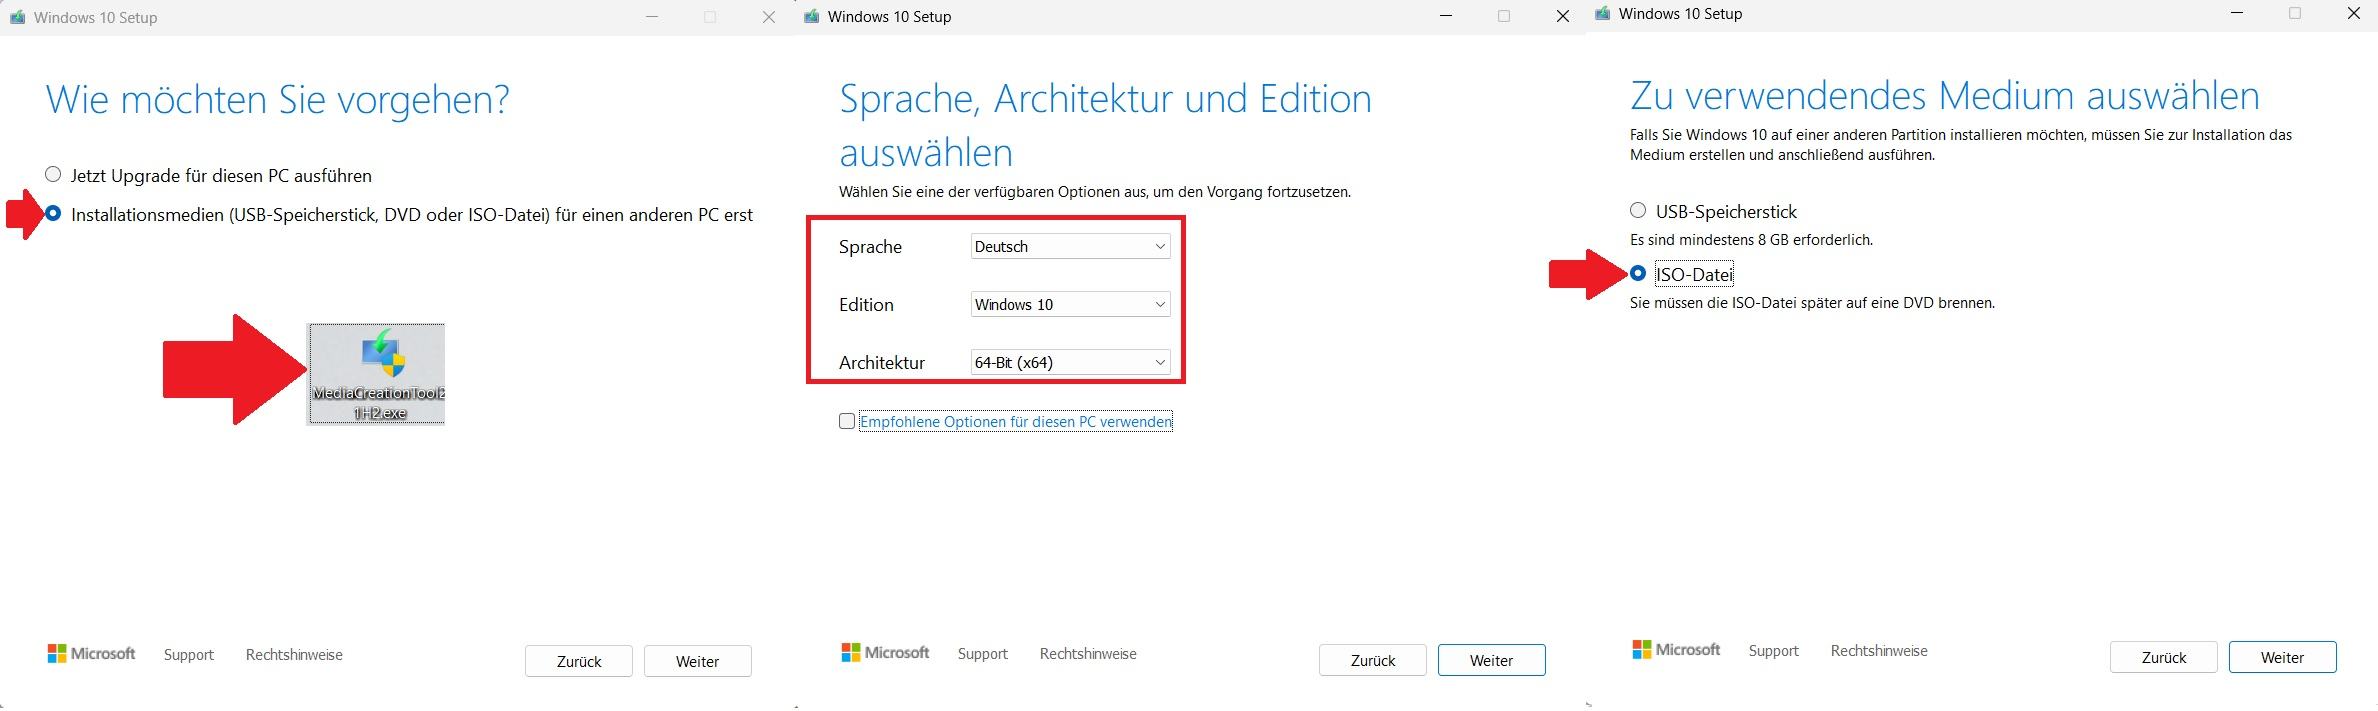
Task: Click Weiter in right window
Action: click(2283, 657)
